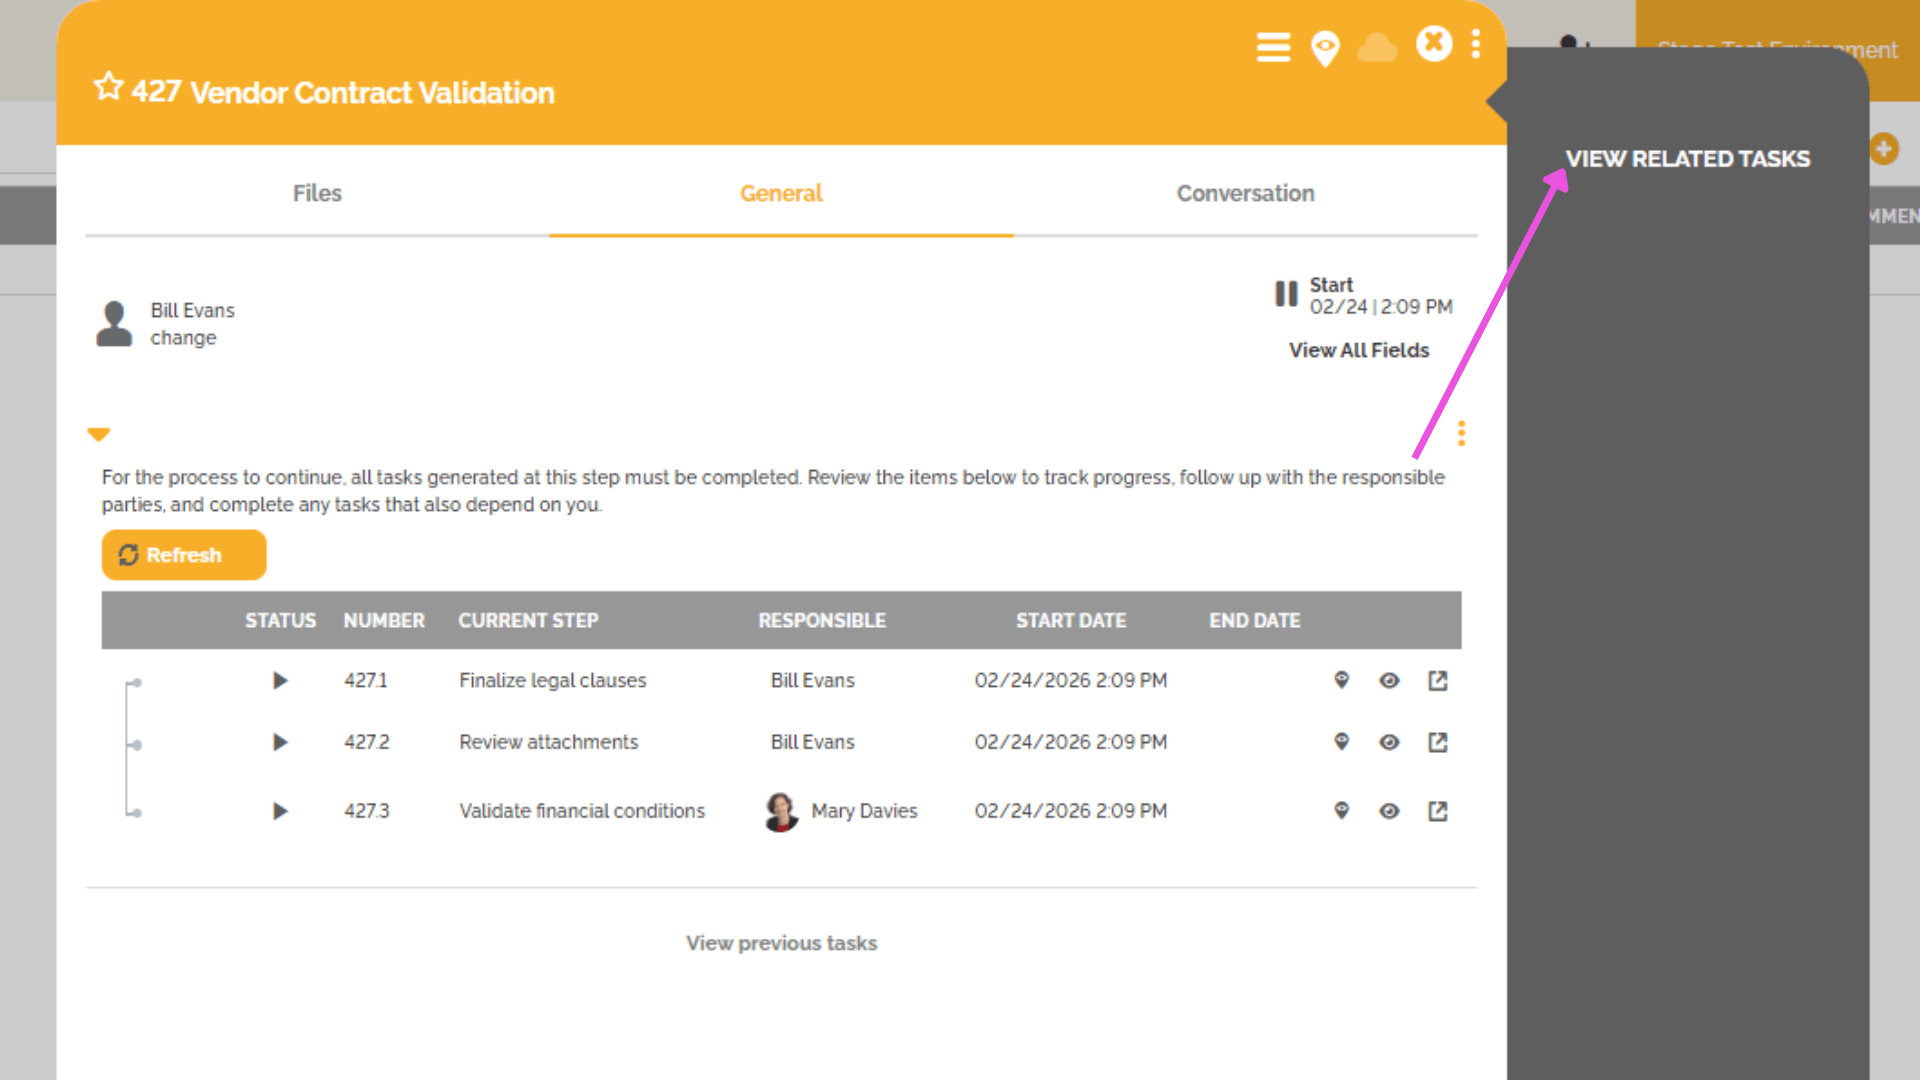
Task: Click play arrow status for task 427.1
Action: coord(280,681)
